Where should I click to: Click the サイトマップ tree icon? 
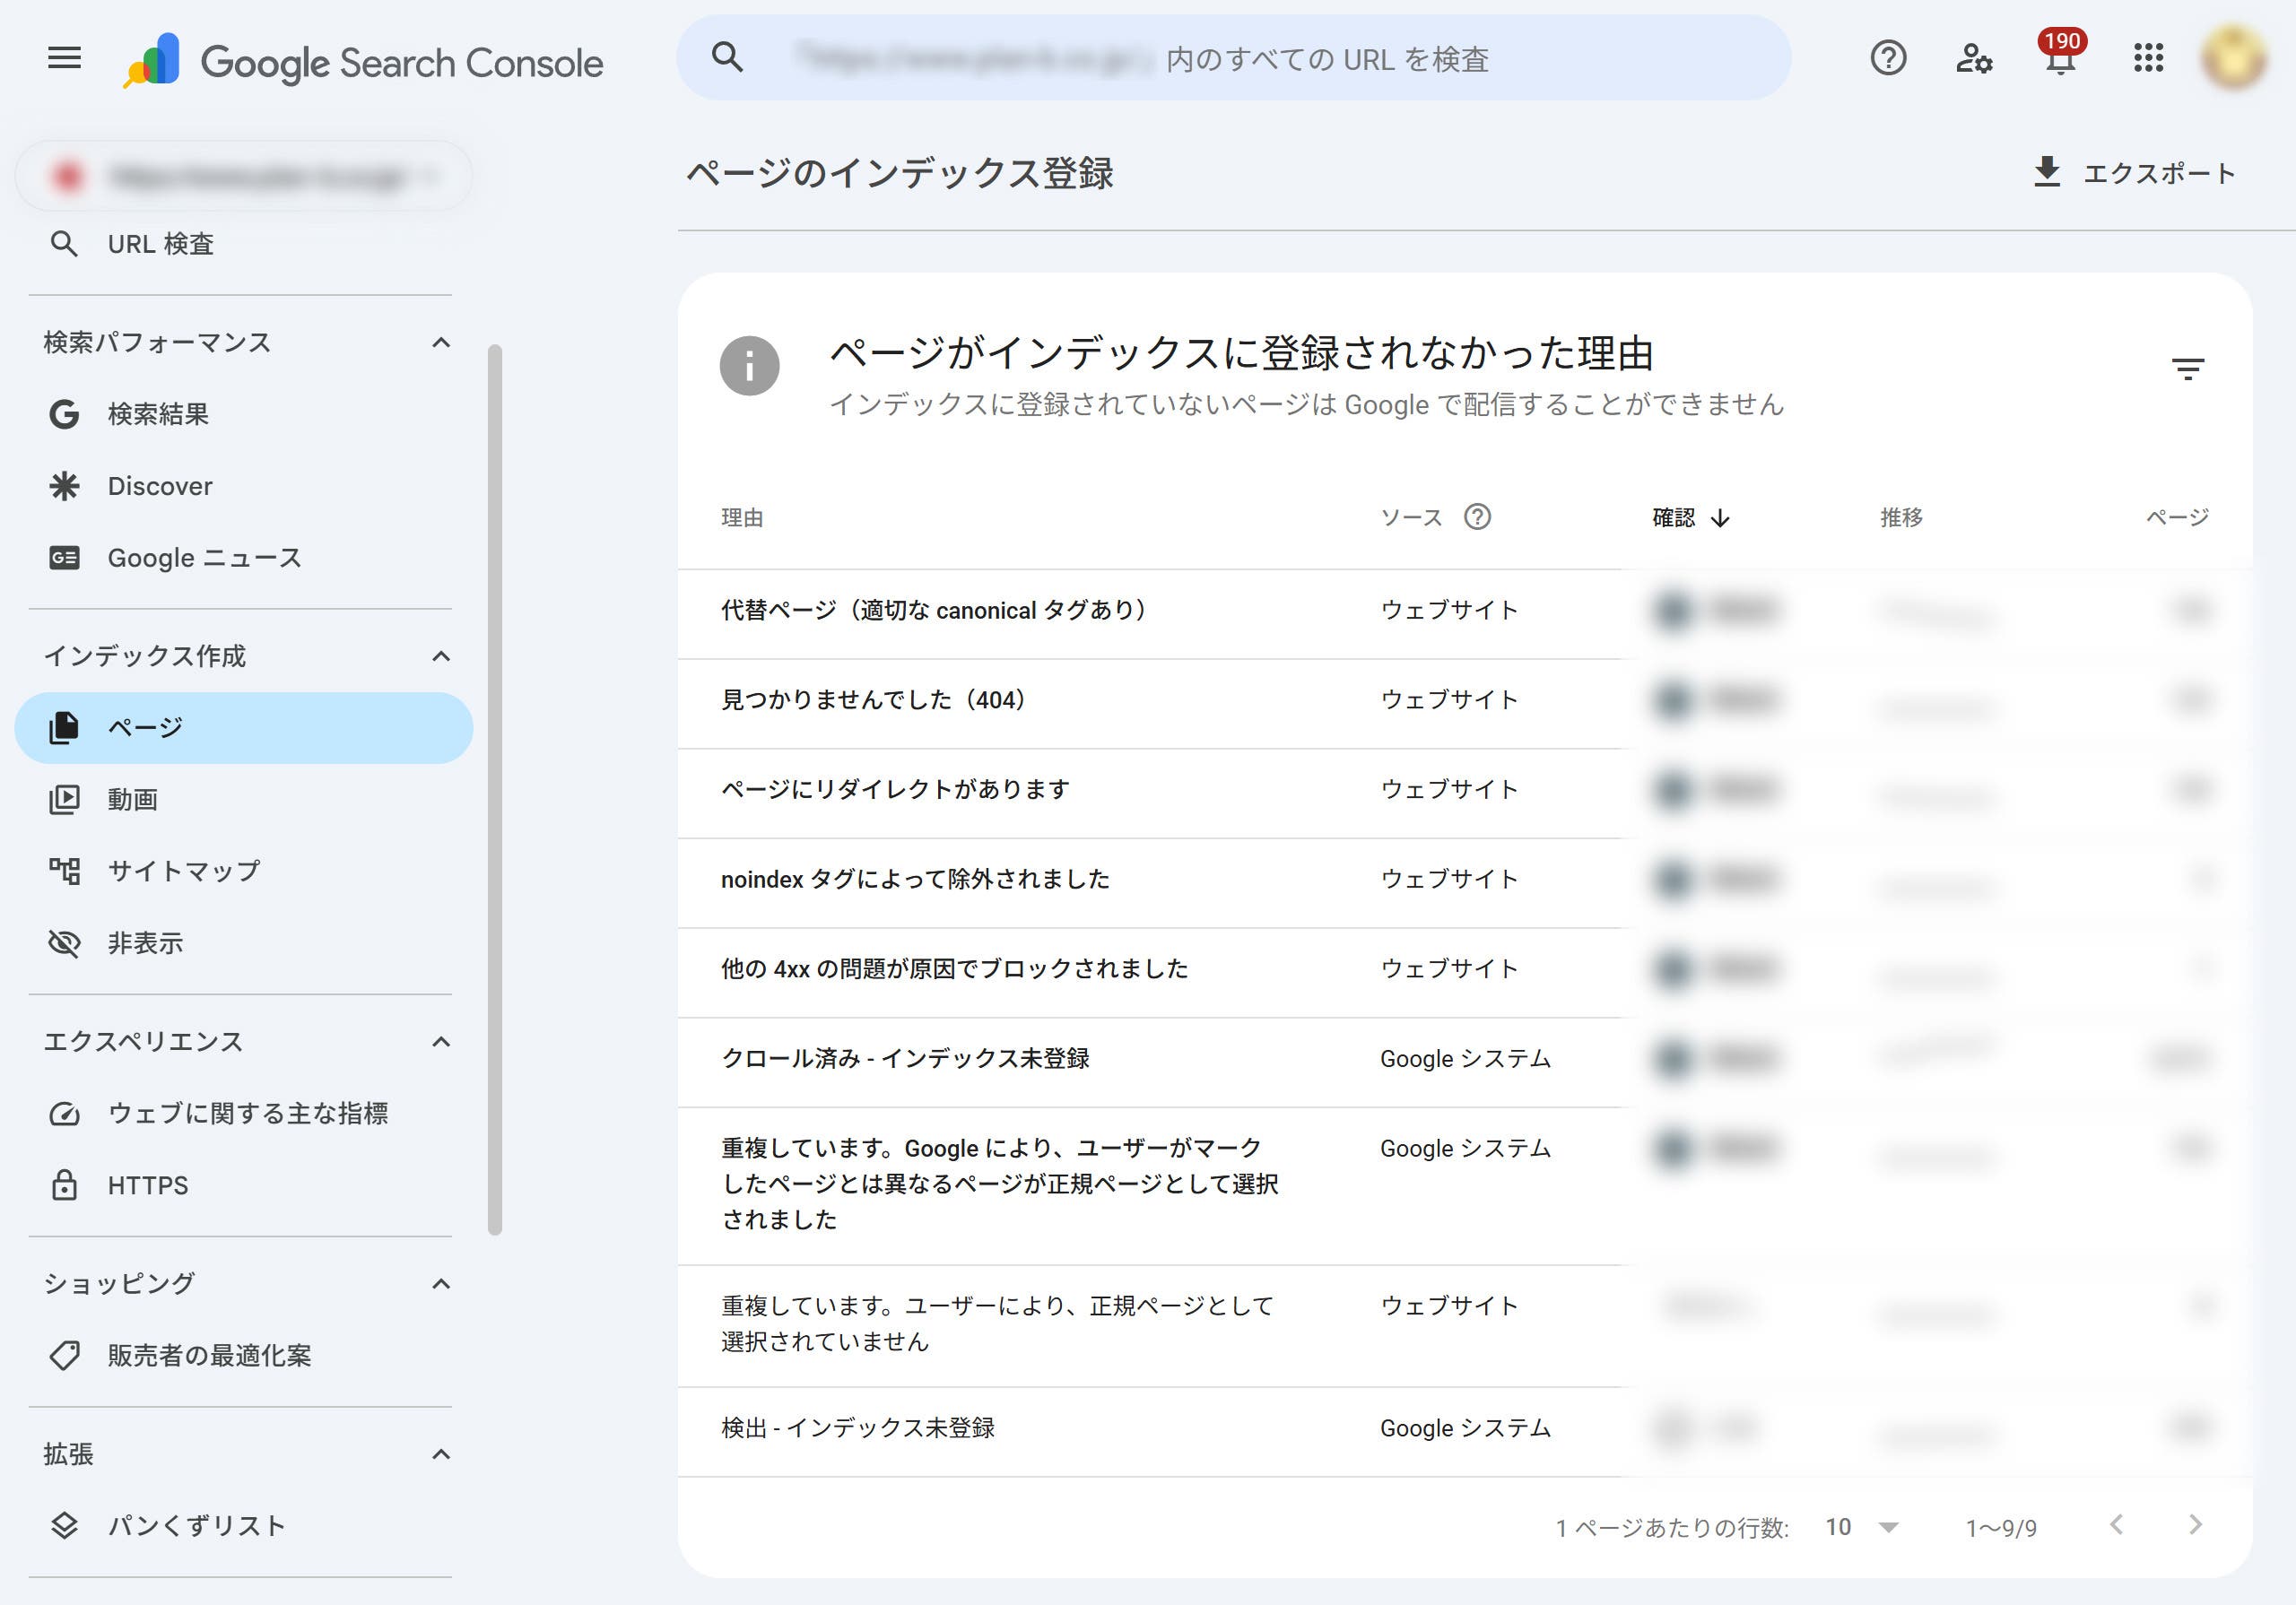pos(64,871)
